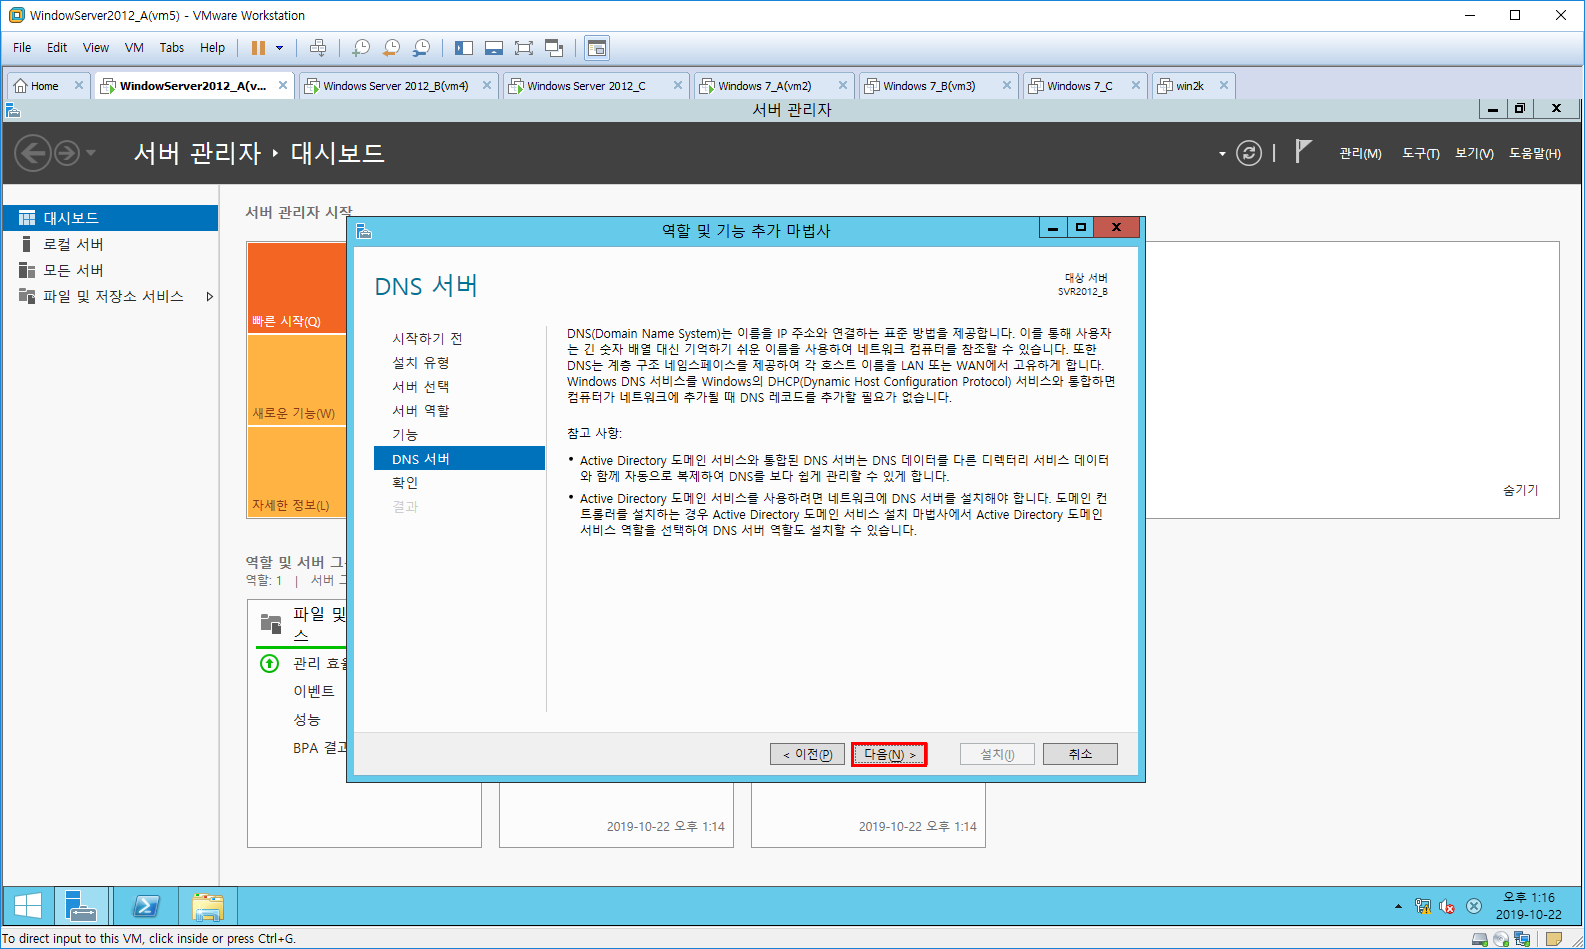
Task: Show hidden tray icons arrow
Action: (1398, 906)
